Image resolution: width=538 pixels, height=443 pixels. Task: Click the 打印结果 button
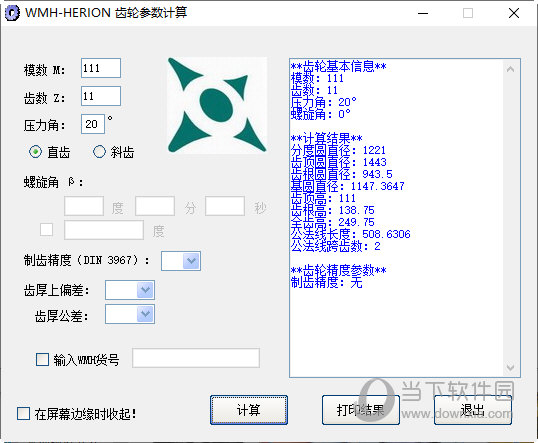pos(361,410)
